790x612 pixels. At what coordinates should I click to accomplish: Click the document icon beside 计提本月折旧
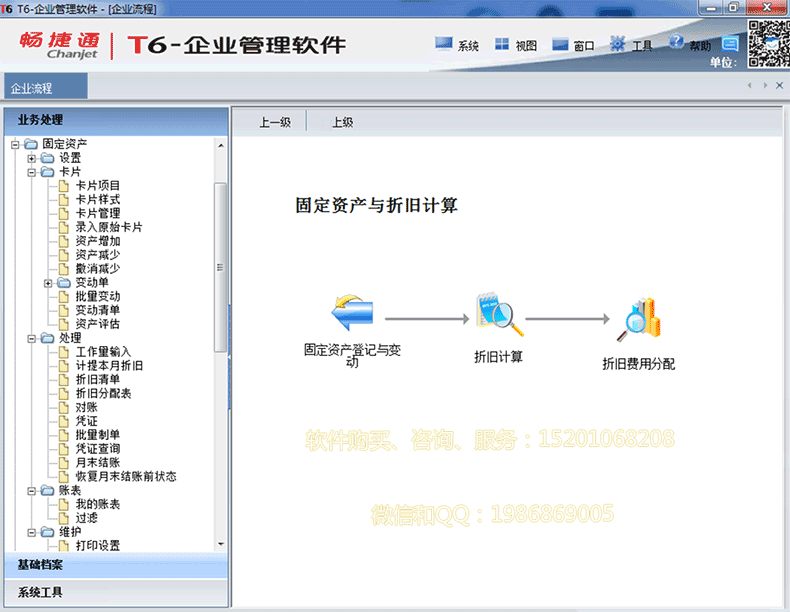[63, 366]
